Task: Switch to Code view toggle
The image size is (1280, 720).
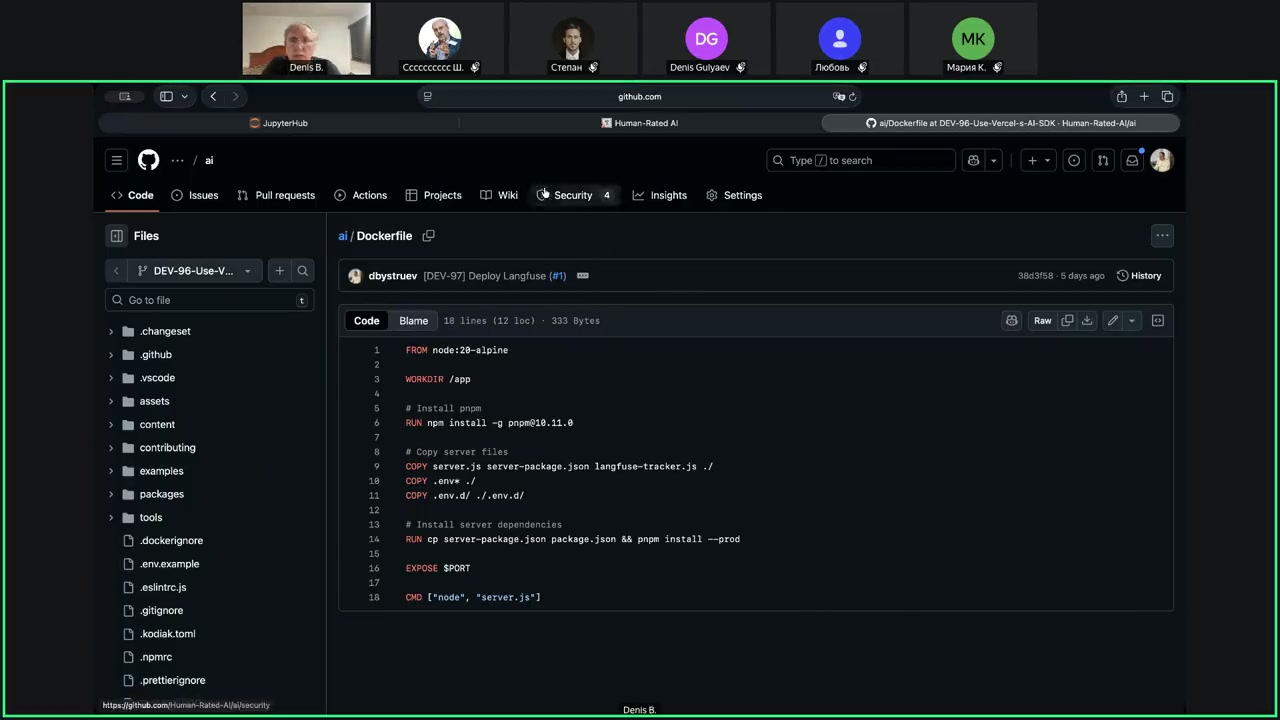Action: [x=367, y=321]
